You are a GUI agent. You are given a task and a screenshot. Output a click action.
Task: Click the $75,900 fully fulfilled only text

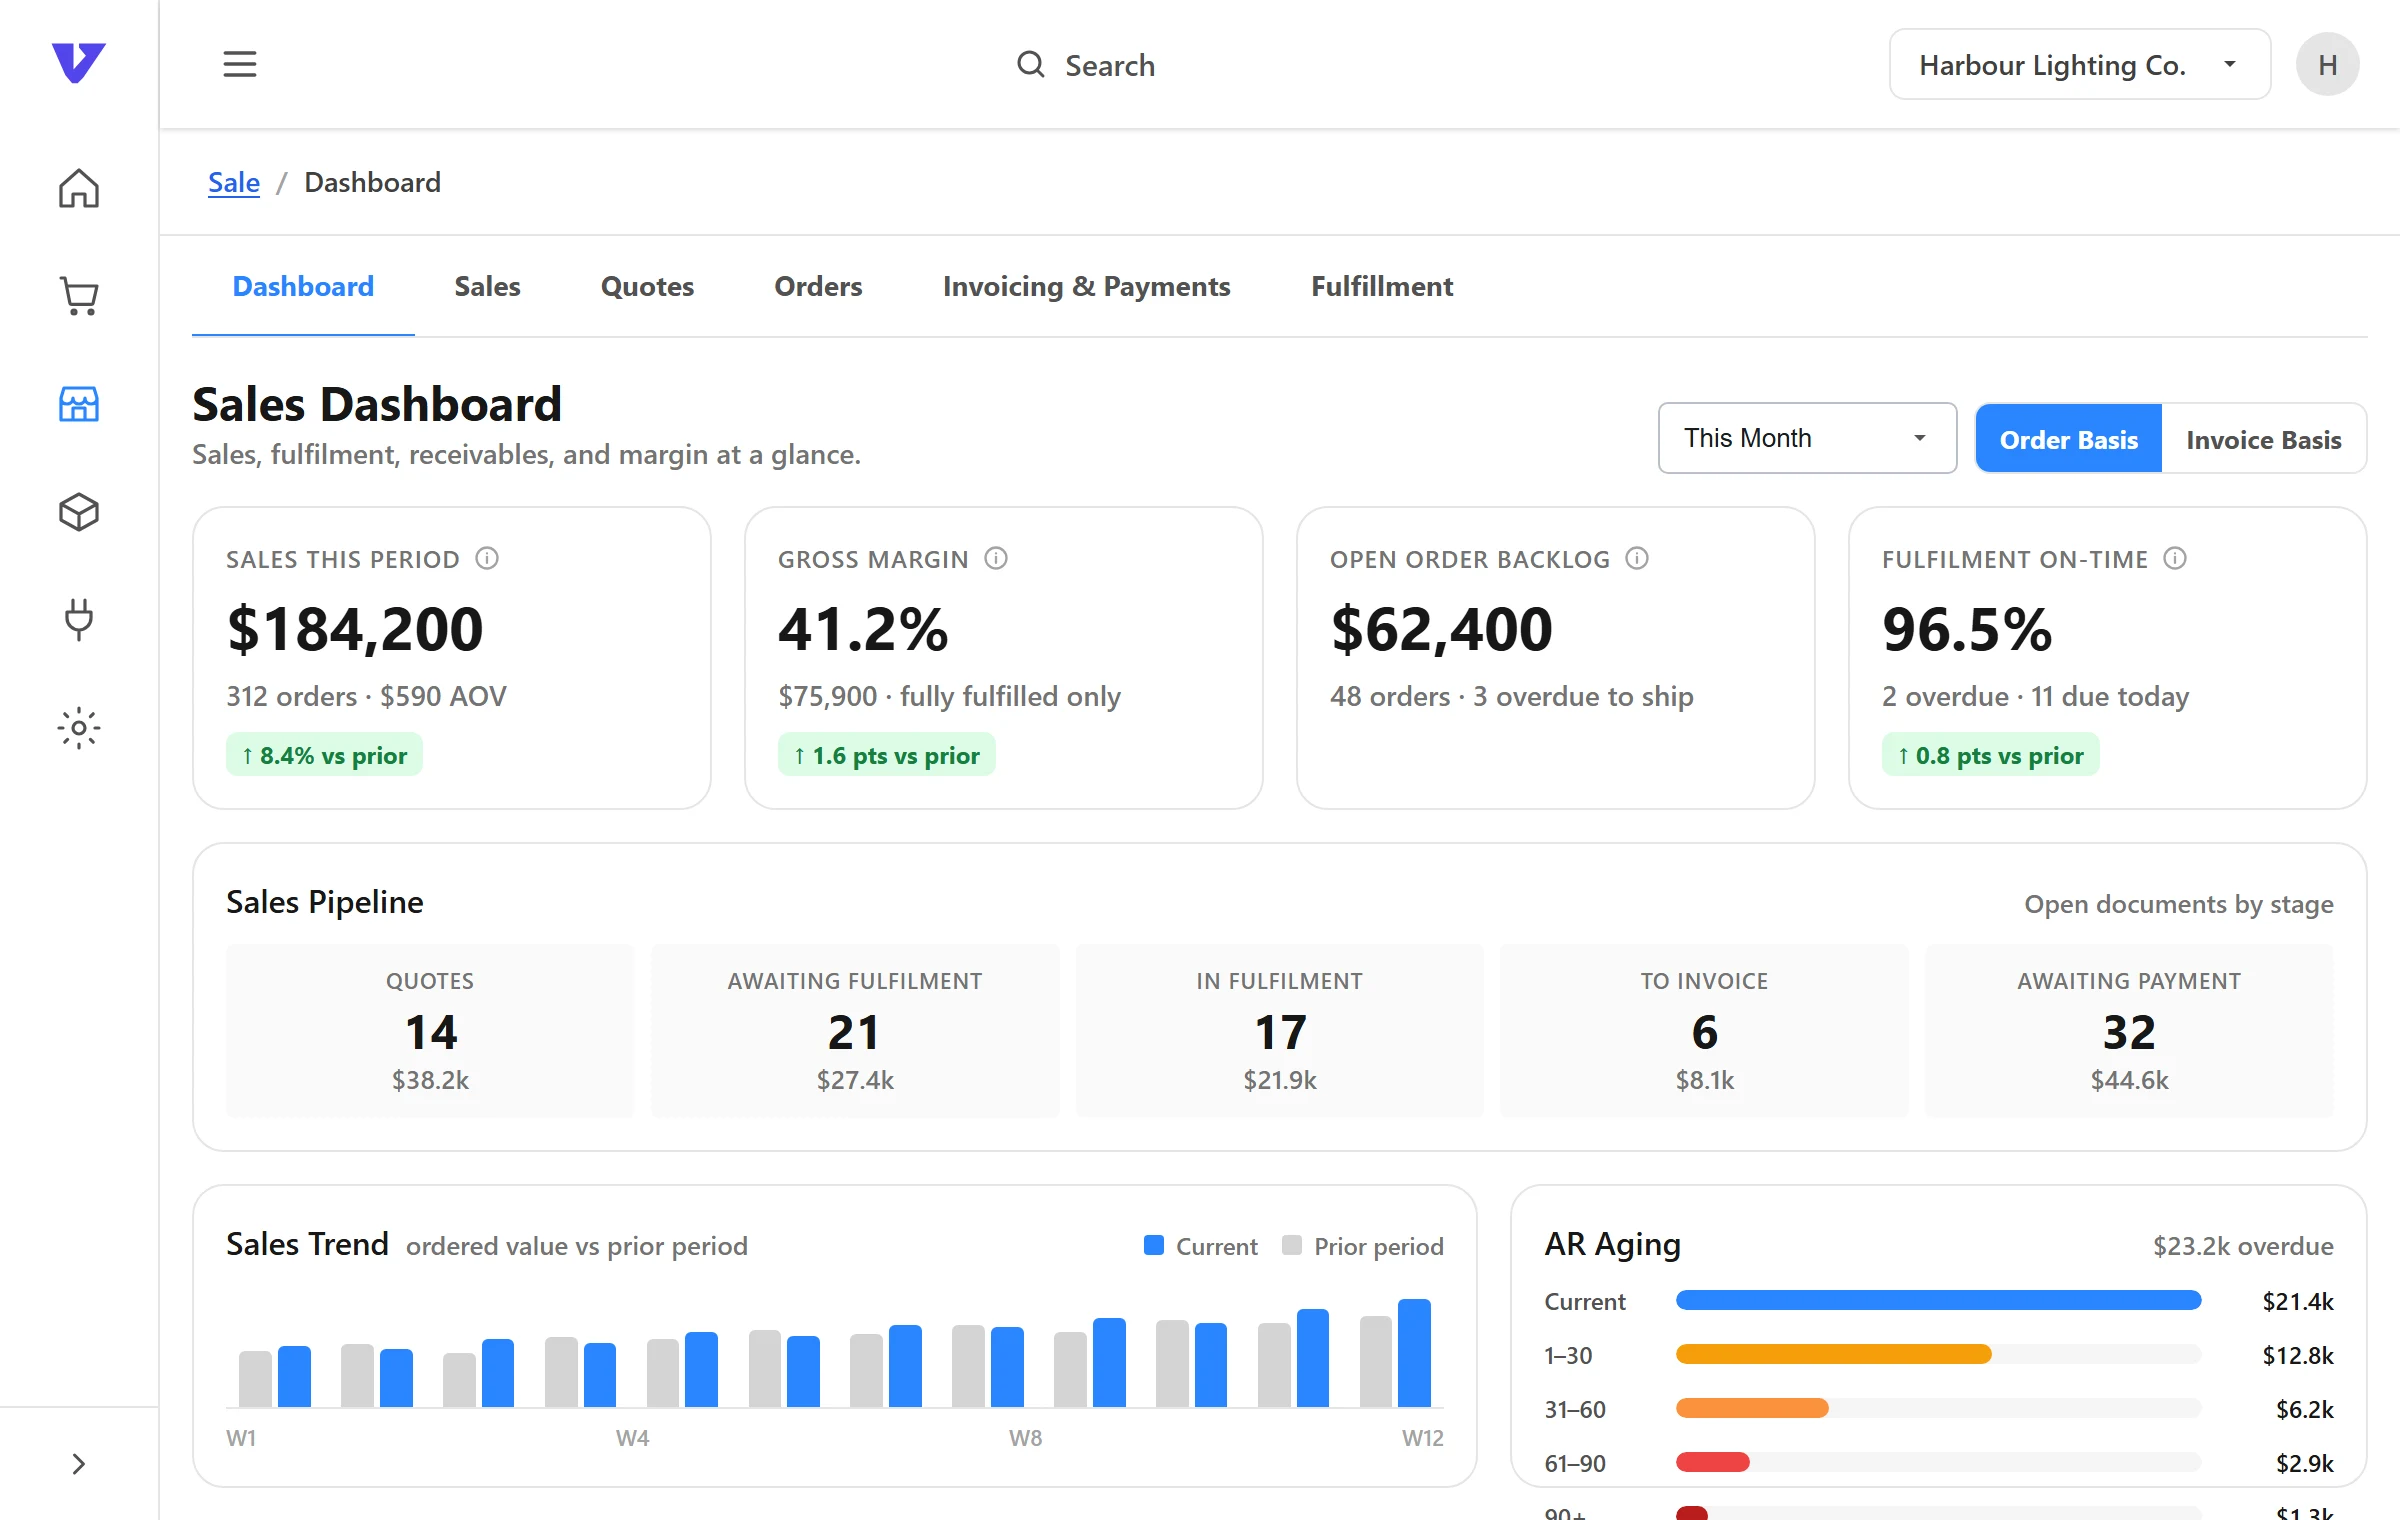coord(949,696)
